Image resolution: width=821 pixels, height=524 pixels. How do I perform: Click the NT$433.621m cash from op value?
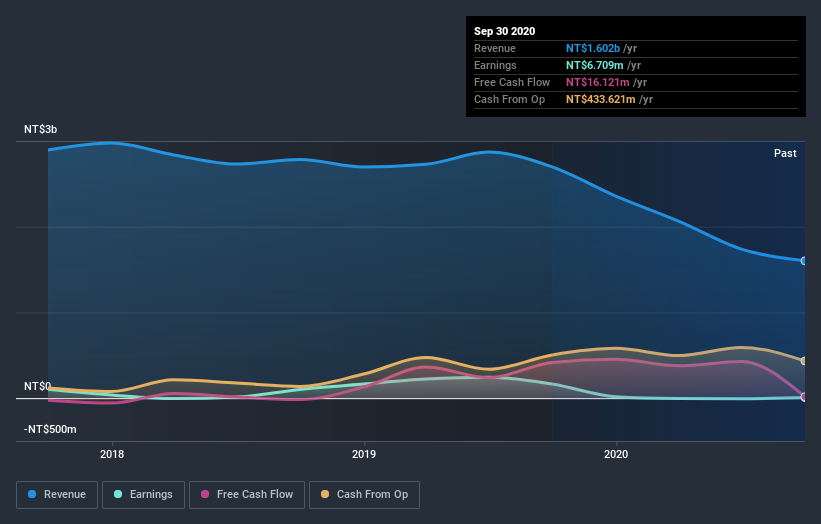coord(601,99)
